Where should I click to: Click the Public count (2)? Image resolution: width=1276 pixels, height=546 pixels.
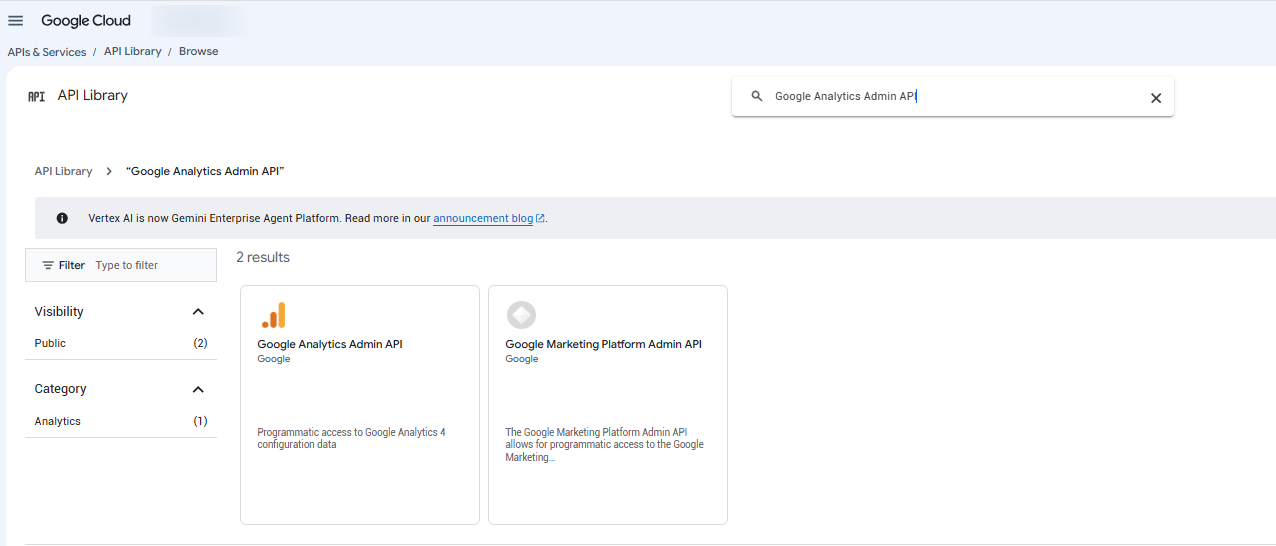point(200,343)
